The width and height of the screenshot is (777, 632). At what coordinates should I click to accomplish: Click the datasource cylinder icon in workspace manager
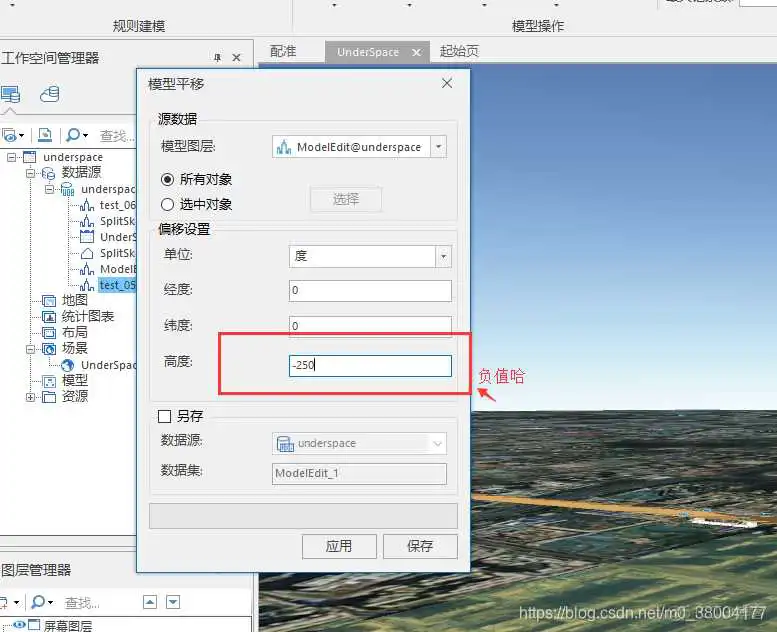(50, 94)
